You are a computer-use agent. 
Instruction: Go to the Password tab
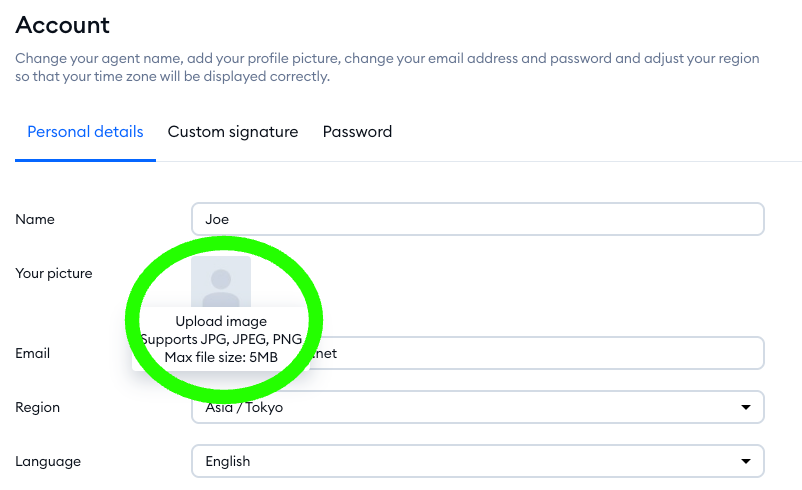(x=357, y=132)
